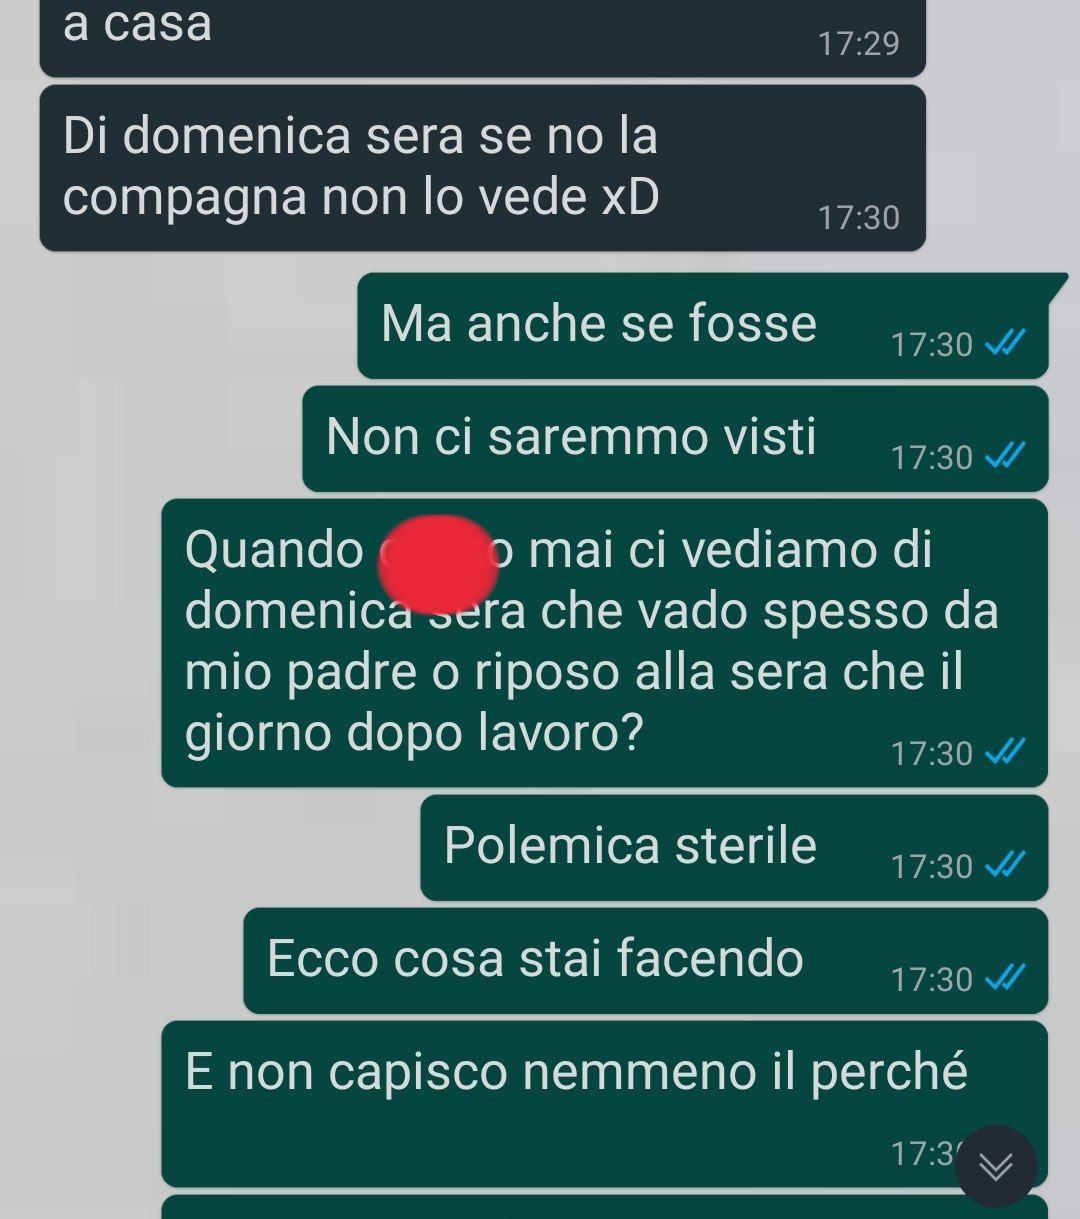Click read receipt ticks on 'Polemica sterile'

[x=1005, y=864]
